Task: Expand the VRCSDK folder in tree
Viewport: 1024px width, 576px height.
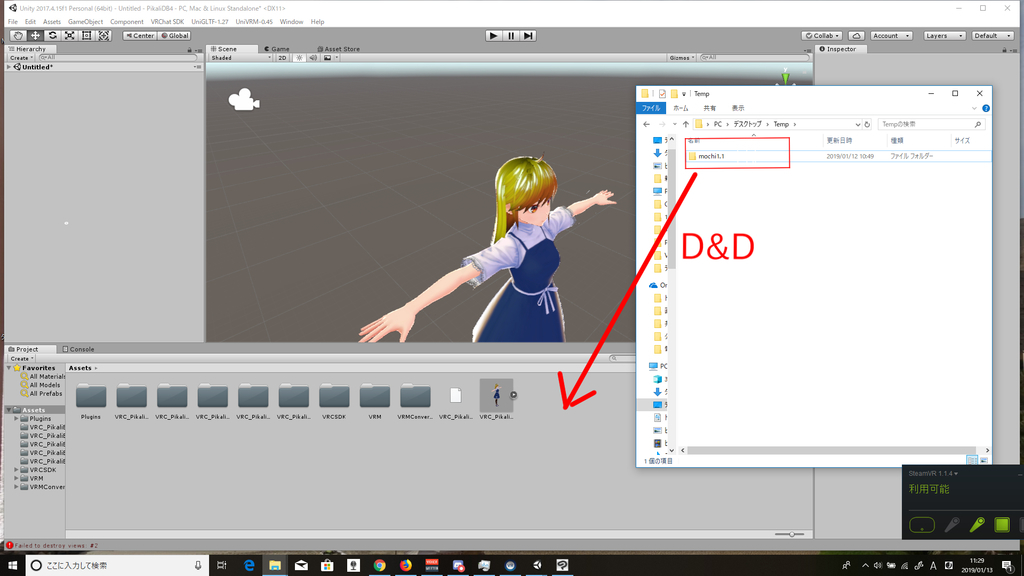Action: click(16, 470)
